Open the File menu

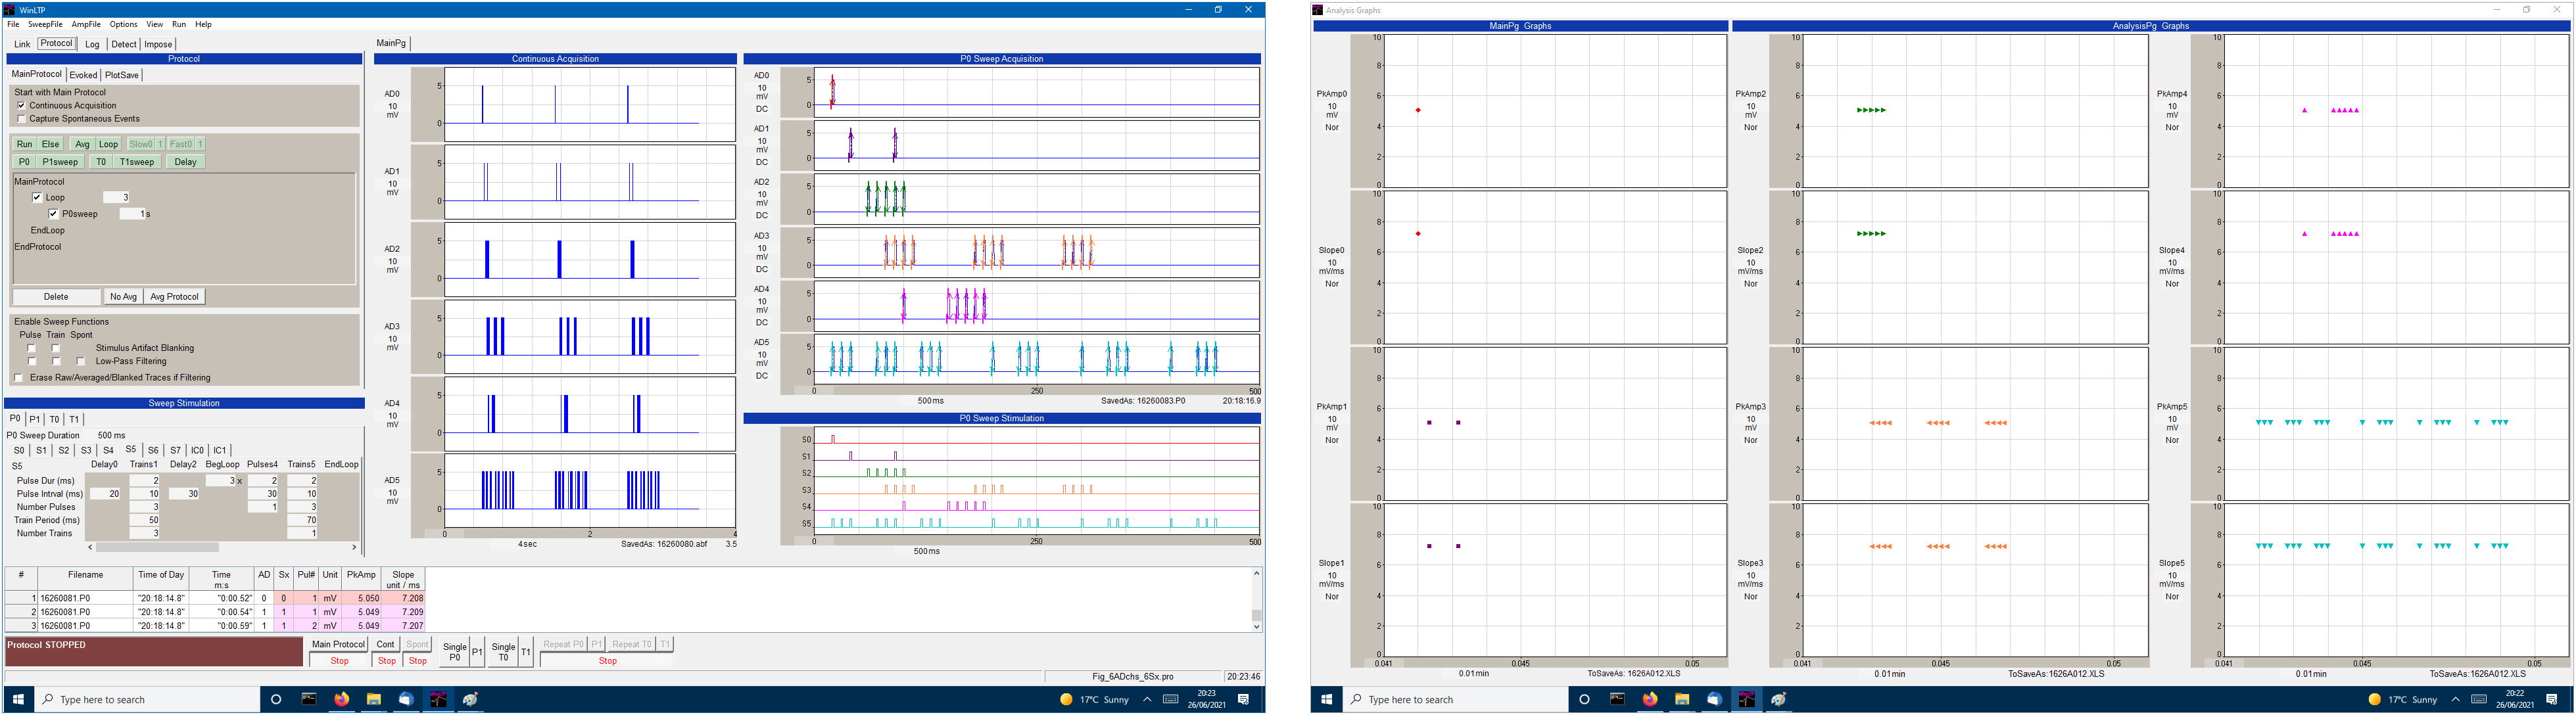pyautogui.click(x=13, y=24)
